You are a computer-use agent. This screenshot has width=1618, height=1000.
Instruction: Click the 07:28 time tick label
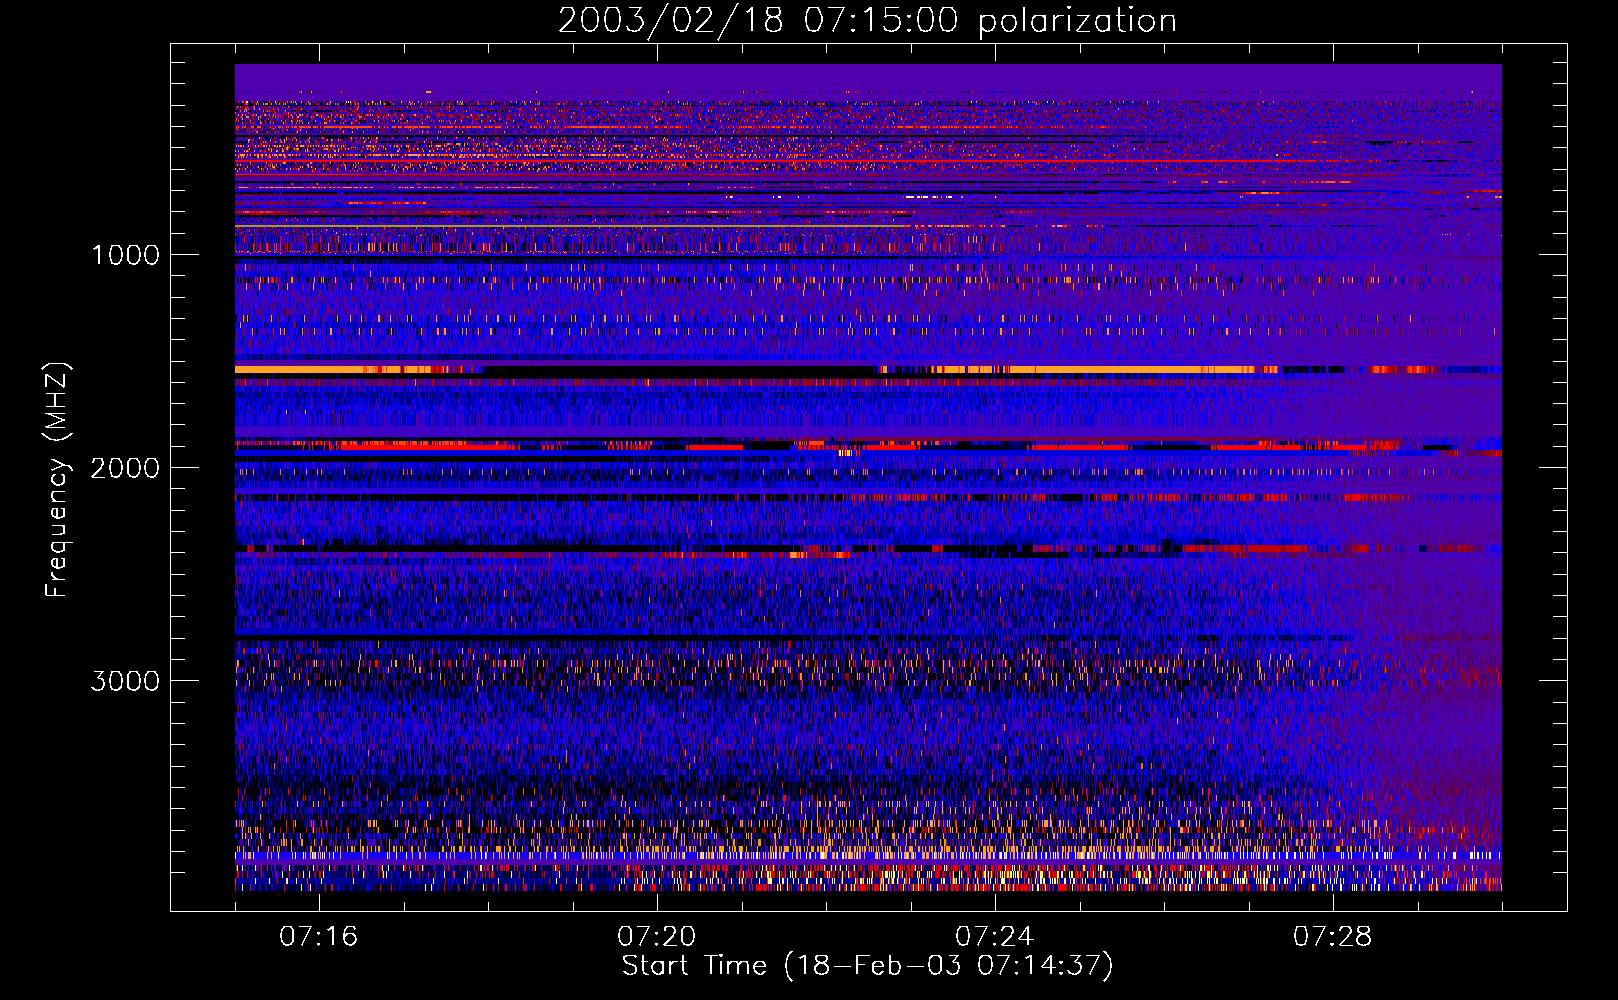point(1333,937)
